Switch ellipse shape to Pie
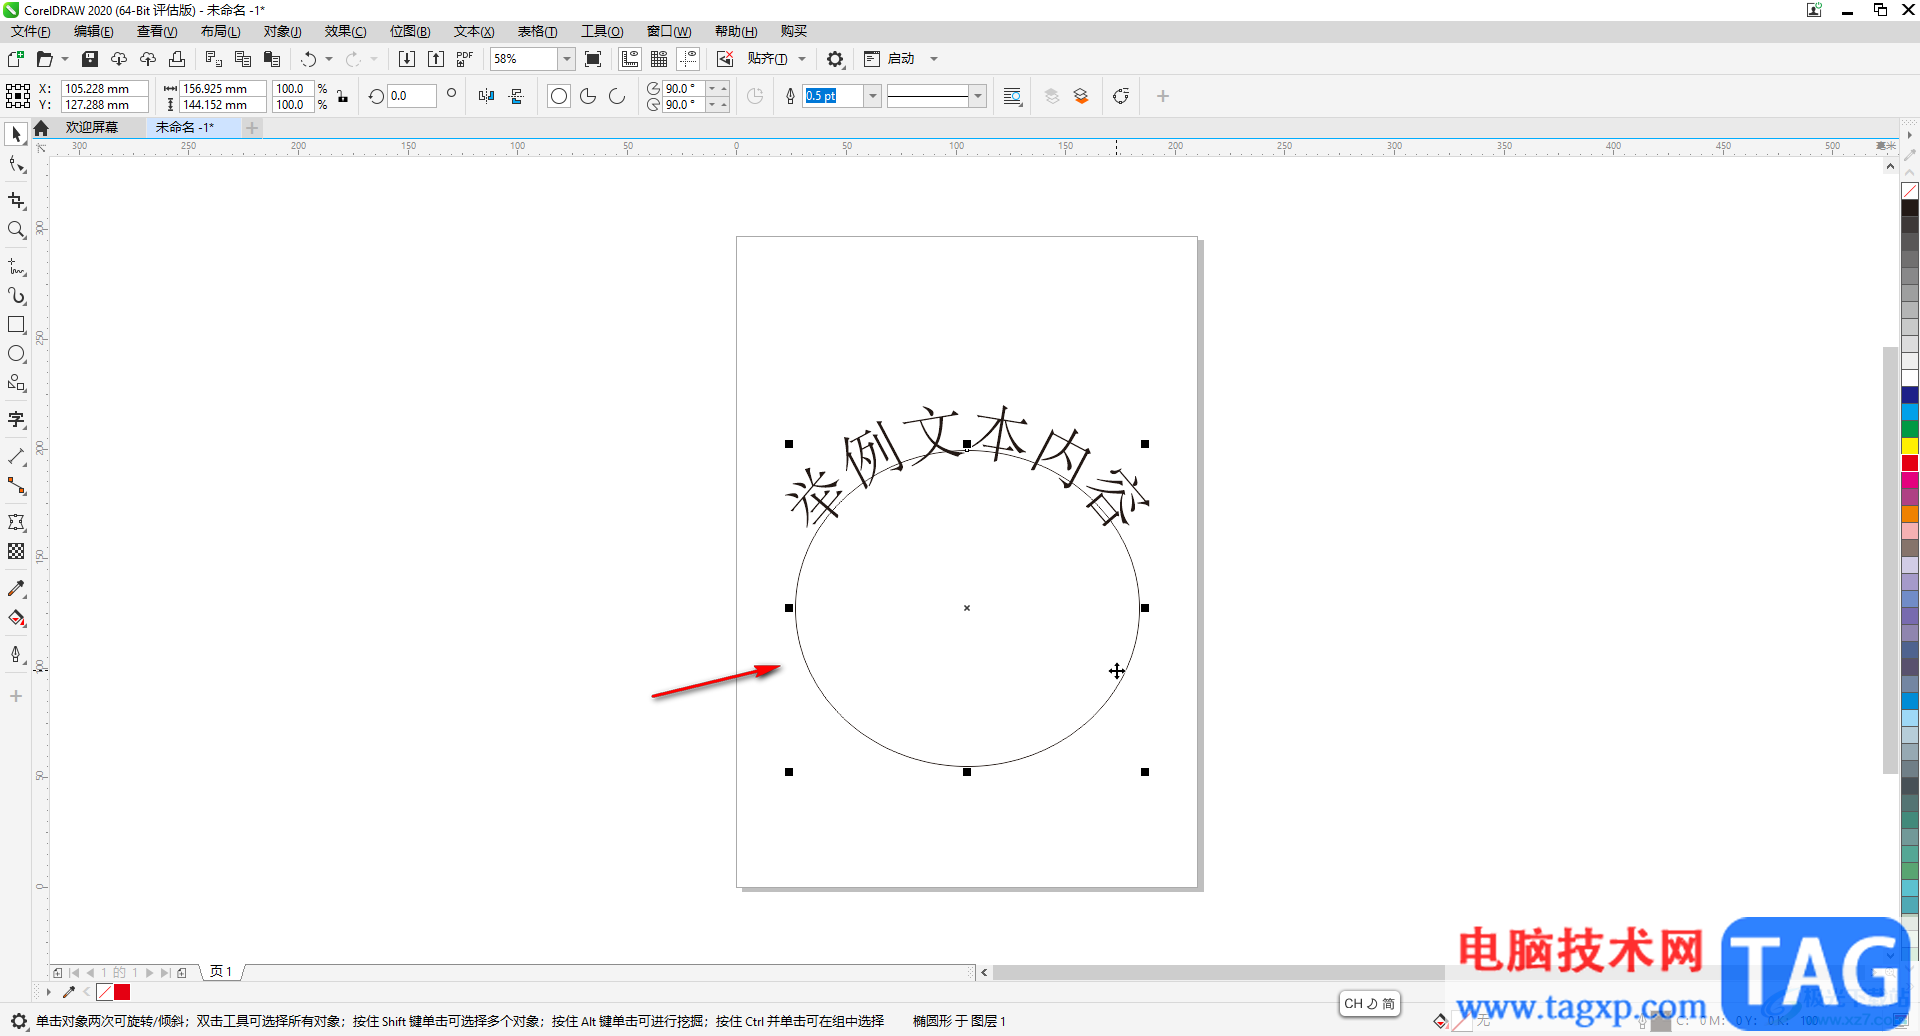Image resolution: width=1920 pixels, height=1036 pixels. [588, 96]
